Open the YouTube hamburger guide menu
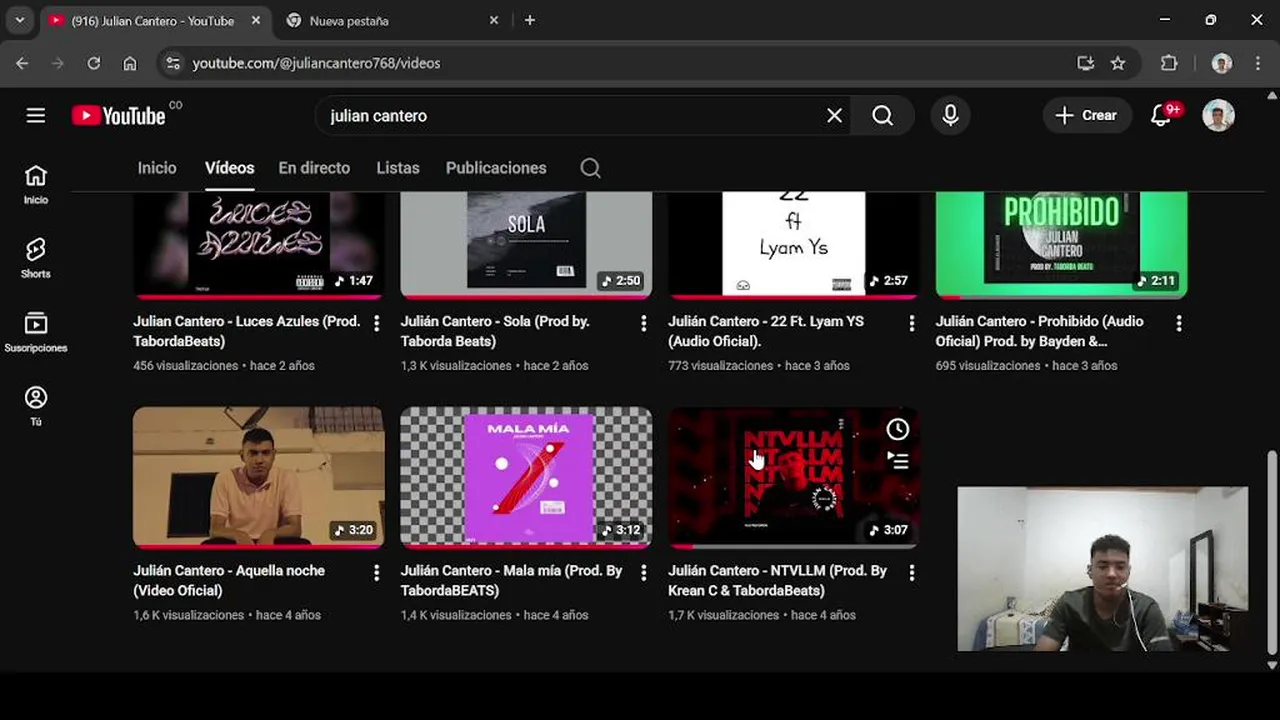The width and height of the screenshot is (1280, 720). tap(36, 116)
